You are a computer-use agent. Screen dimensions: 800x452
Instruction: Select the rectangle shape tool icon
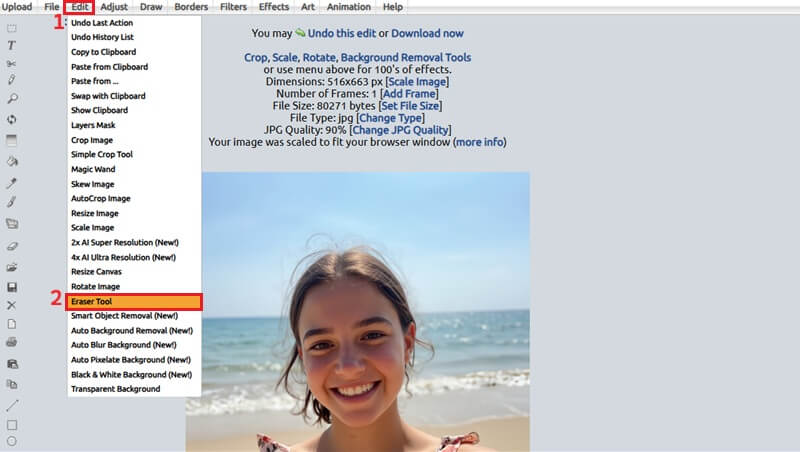point(12,425)
